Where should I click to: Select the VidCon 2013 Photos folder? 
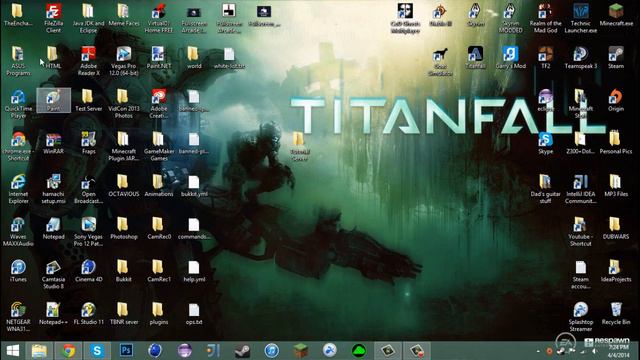tap(124, 104)
